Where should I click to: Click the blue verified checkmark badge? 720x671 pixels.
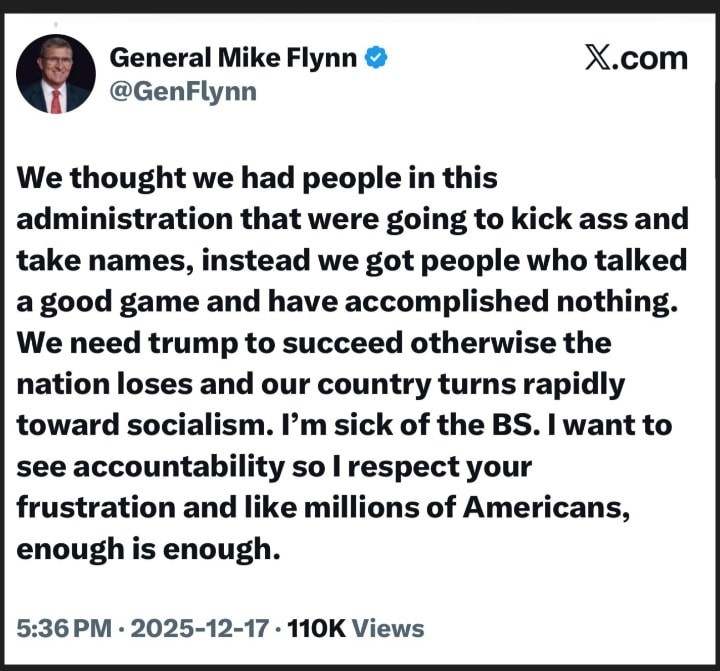[376, 58]
